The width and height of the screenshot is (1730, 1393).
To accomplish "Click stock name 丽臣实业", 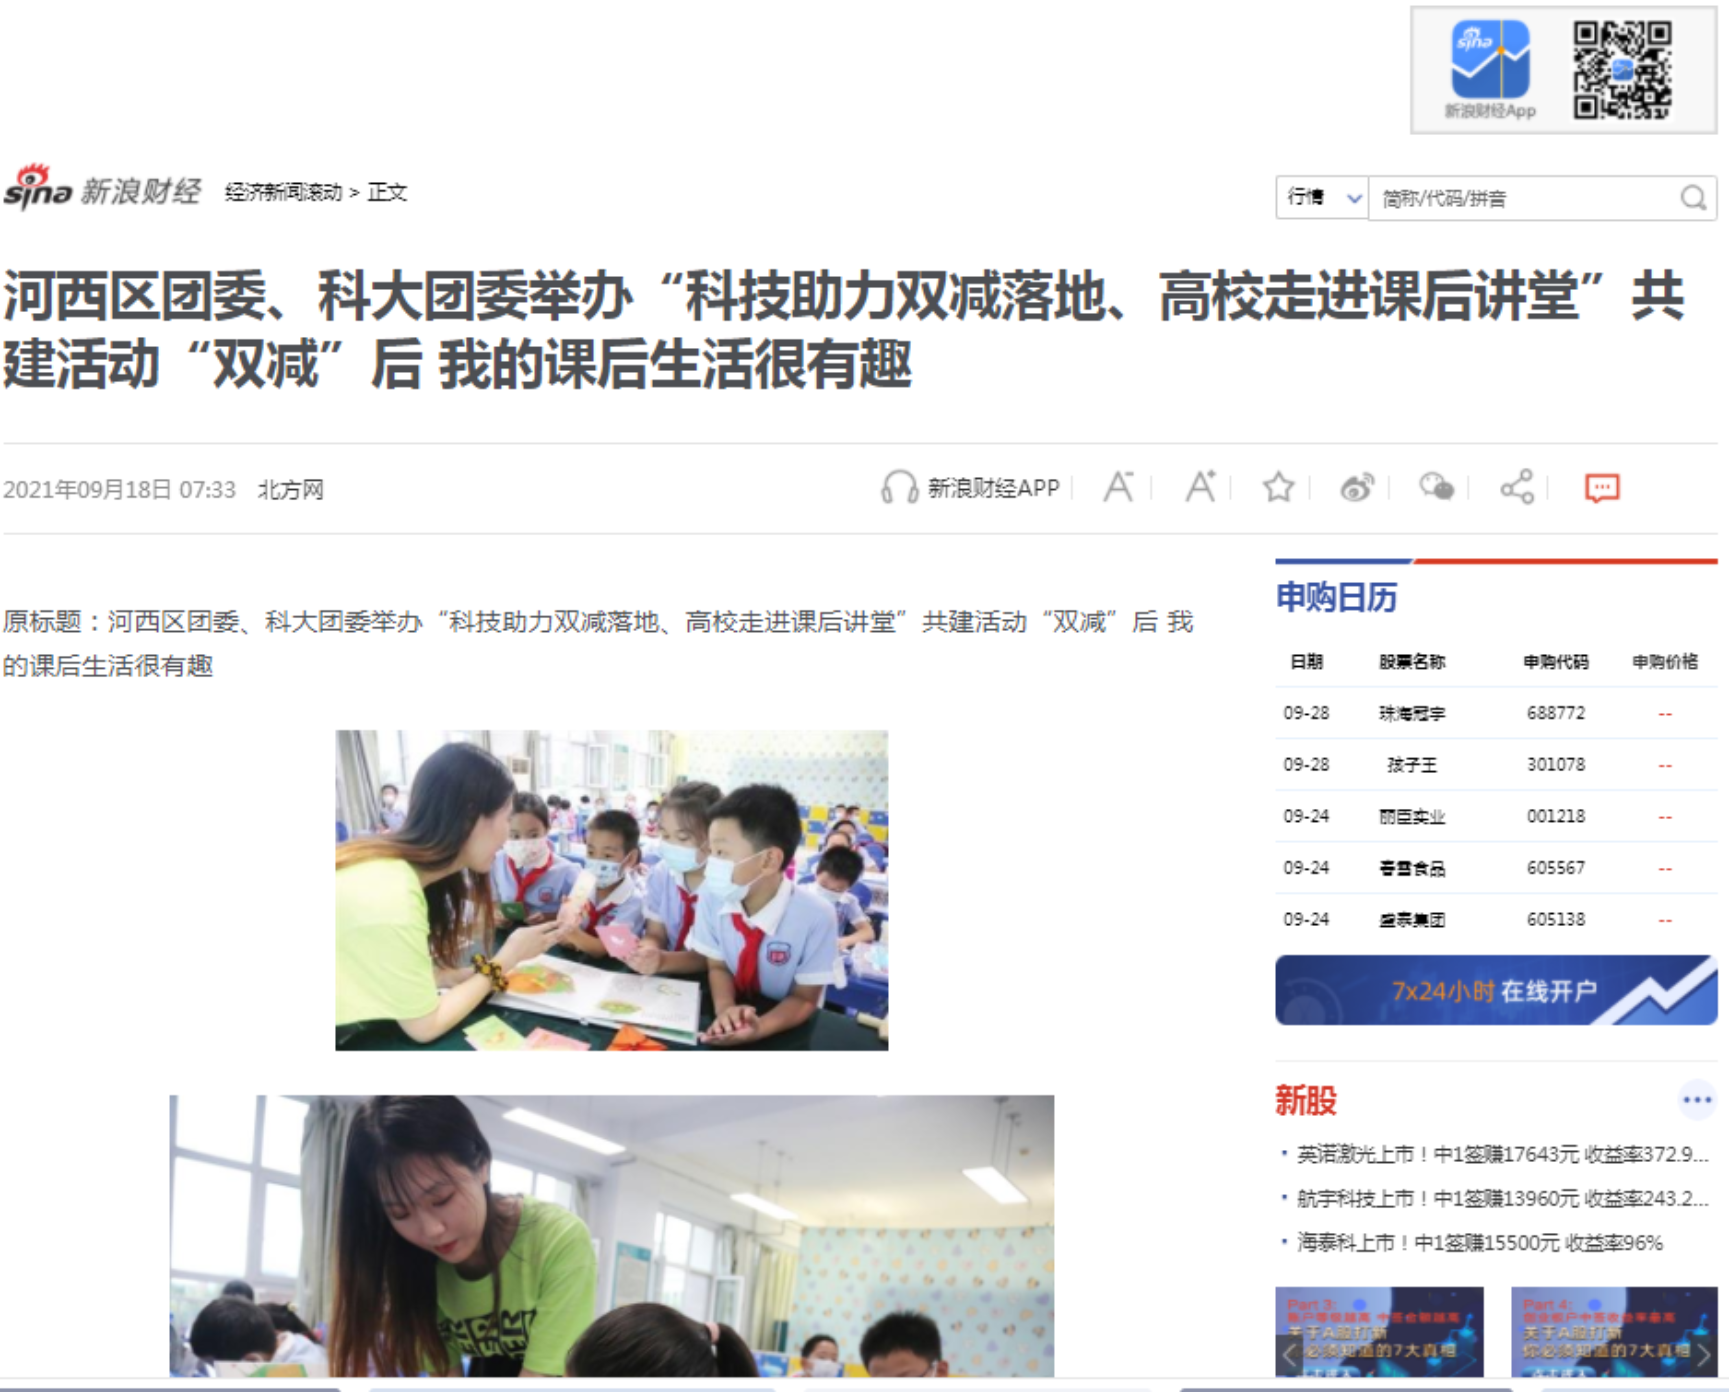I will tap(1412, 816).
